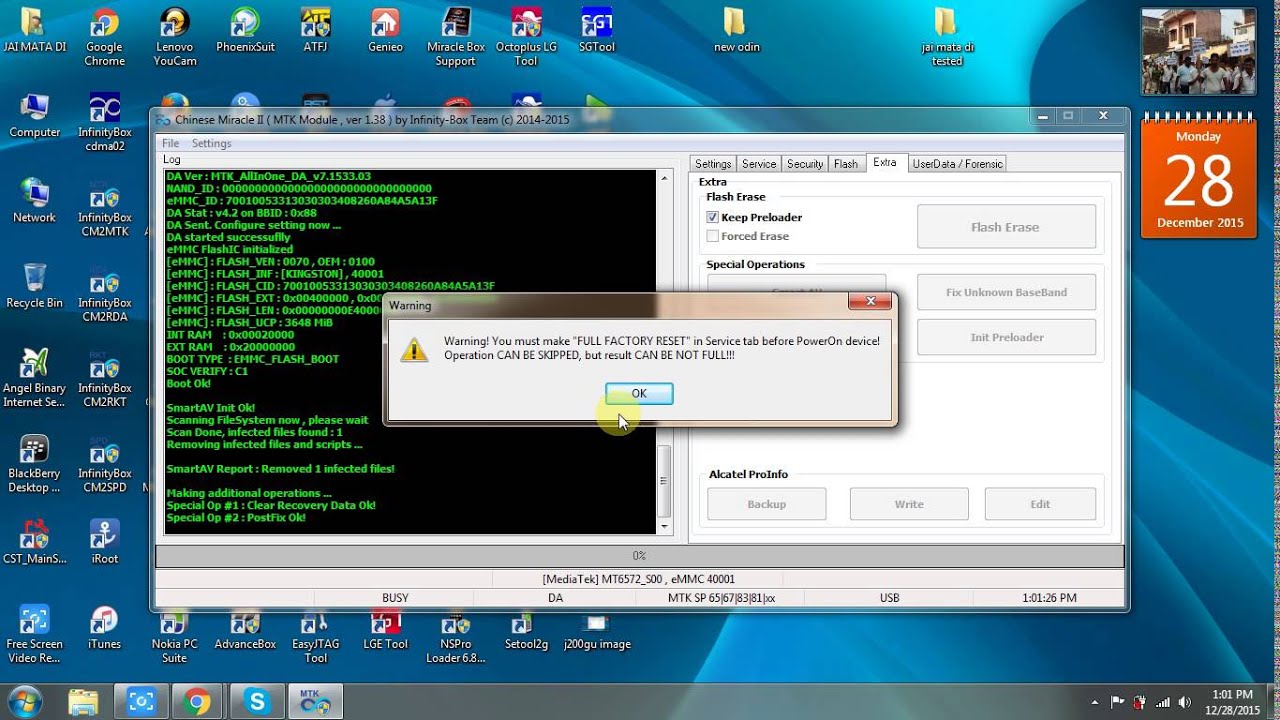Select the Network desktop icon

(x=34, y=201)
